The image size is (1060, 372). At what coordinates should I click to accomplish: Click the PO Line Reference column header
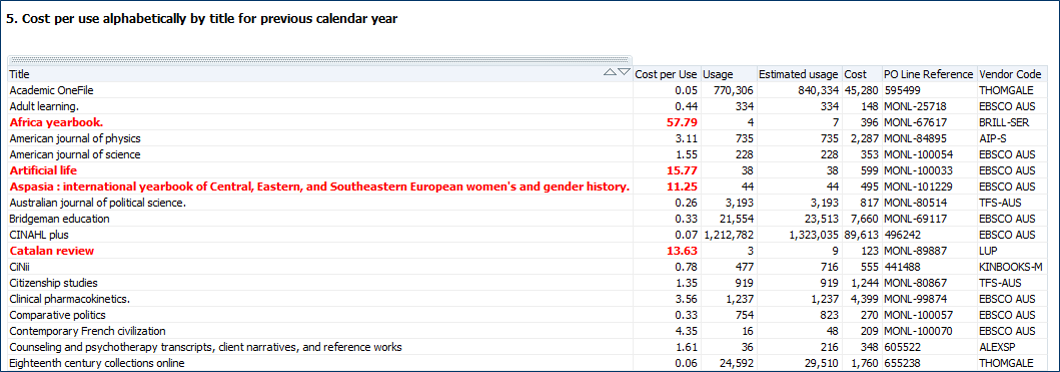929,74
